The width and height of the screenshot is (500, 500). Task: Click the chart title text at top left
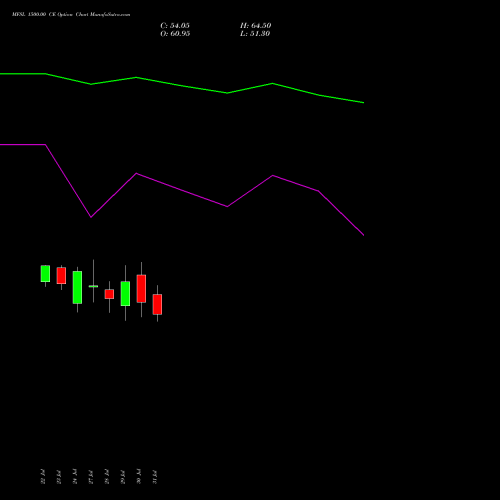tap(71, 15)
